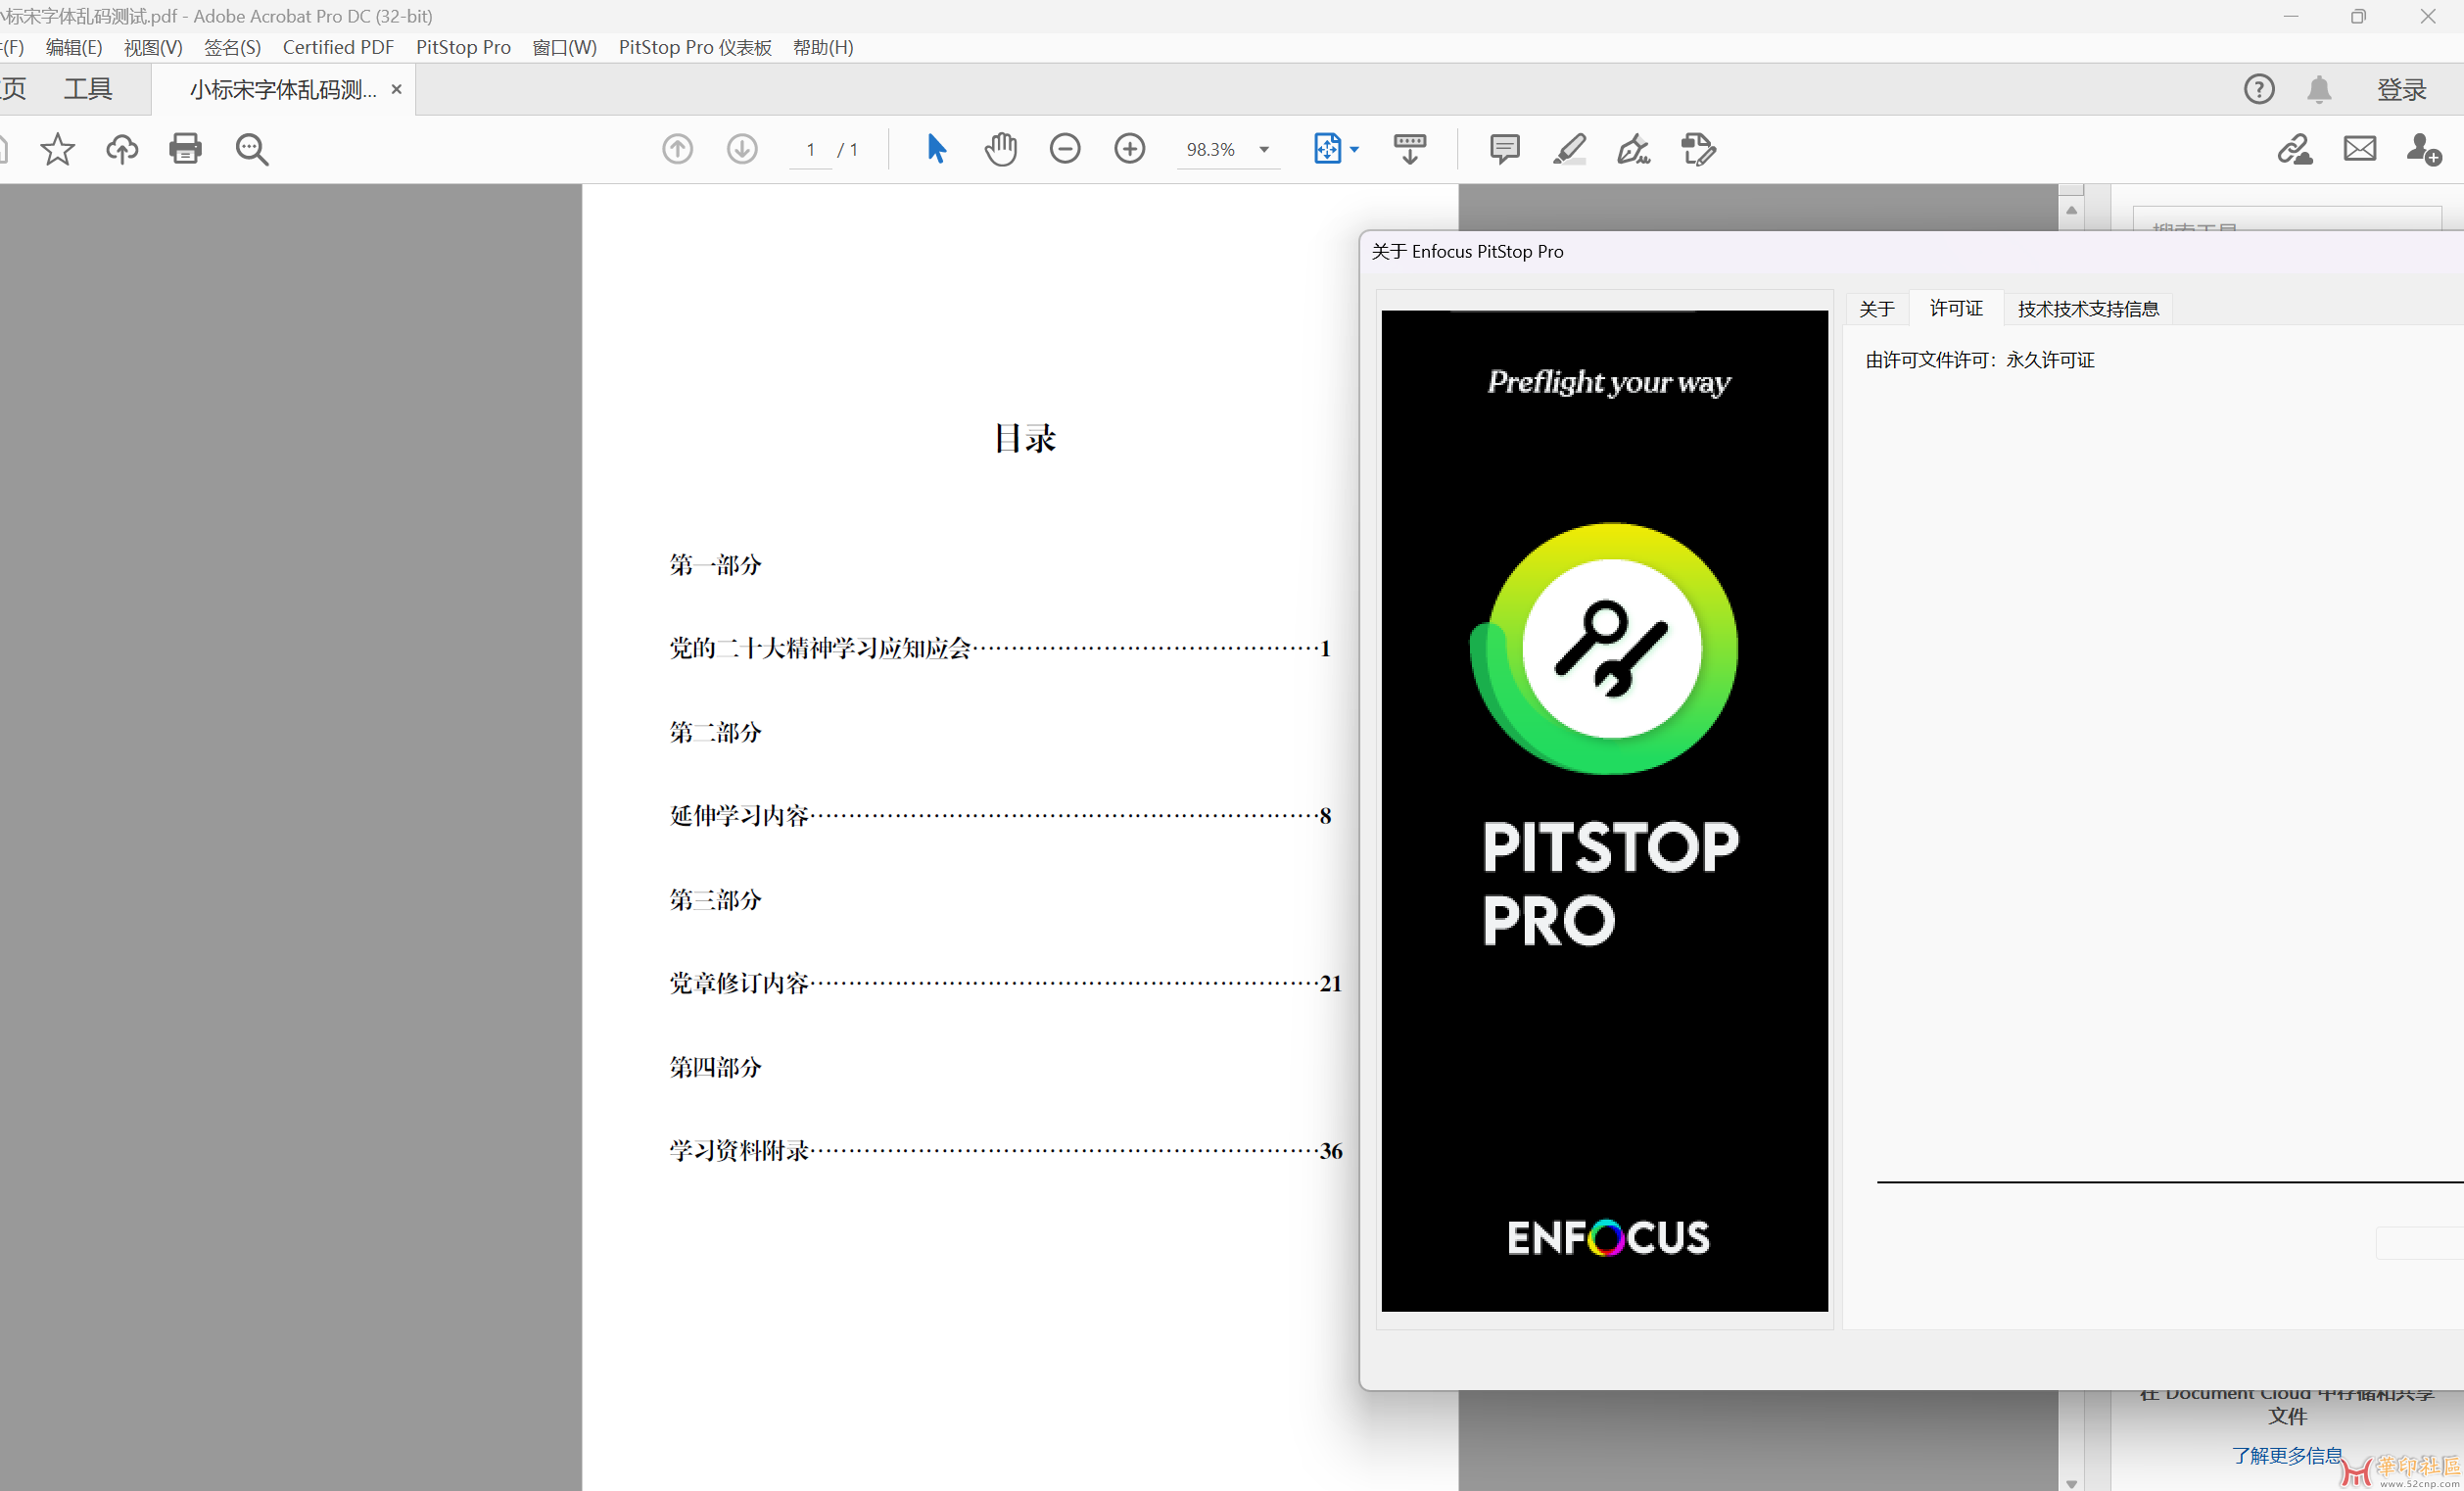This screenshot has width=2464, height=1491.
Task: Click 第一部分 heading text
Action: (715, 565)
